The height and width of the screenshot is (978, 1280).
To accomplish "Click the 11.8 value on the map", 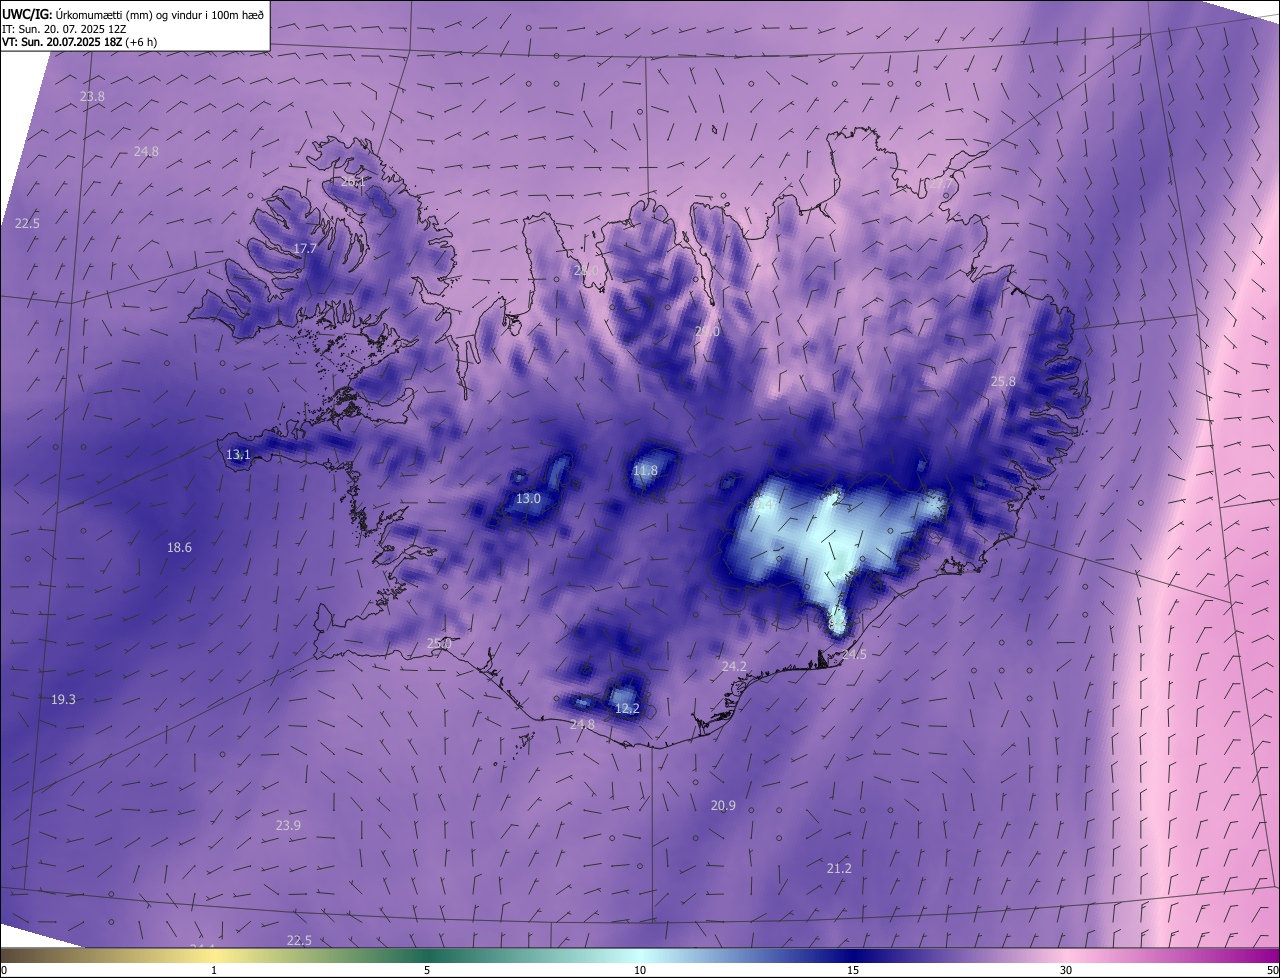I will tap(646, 471).
